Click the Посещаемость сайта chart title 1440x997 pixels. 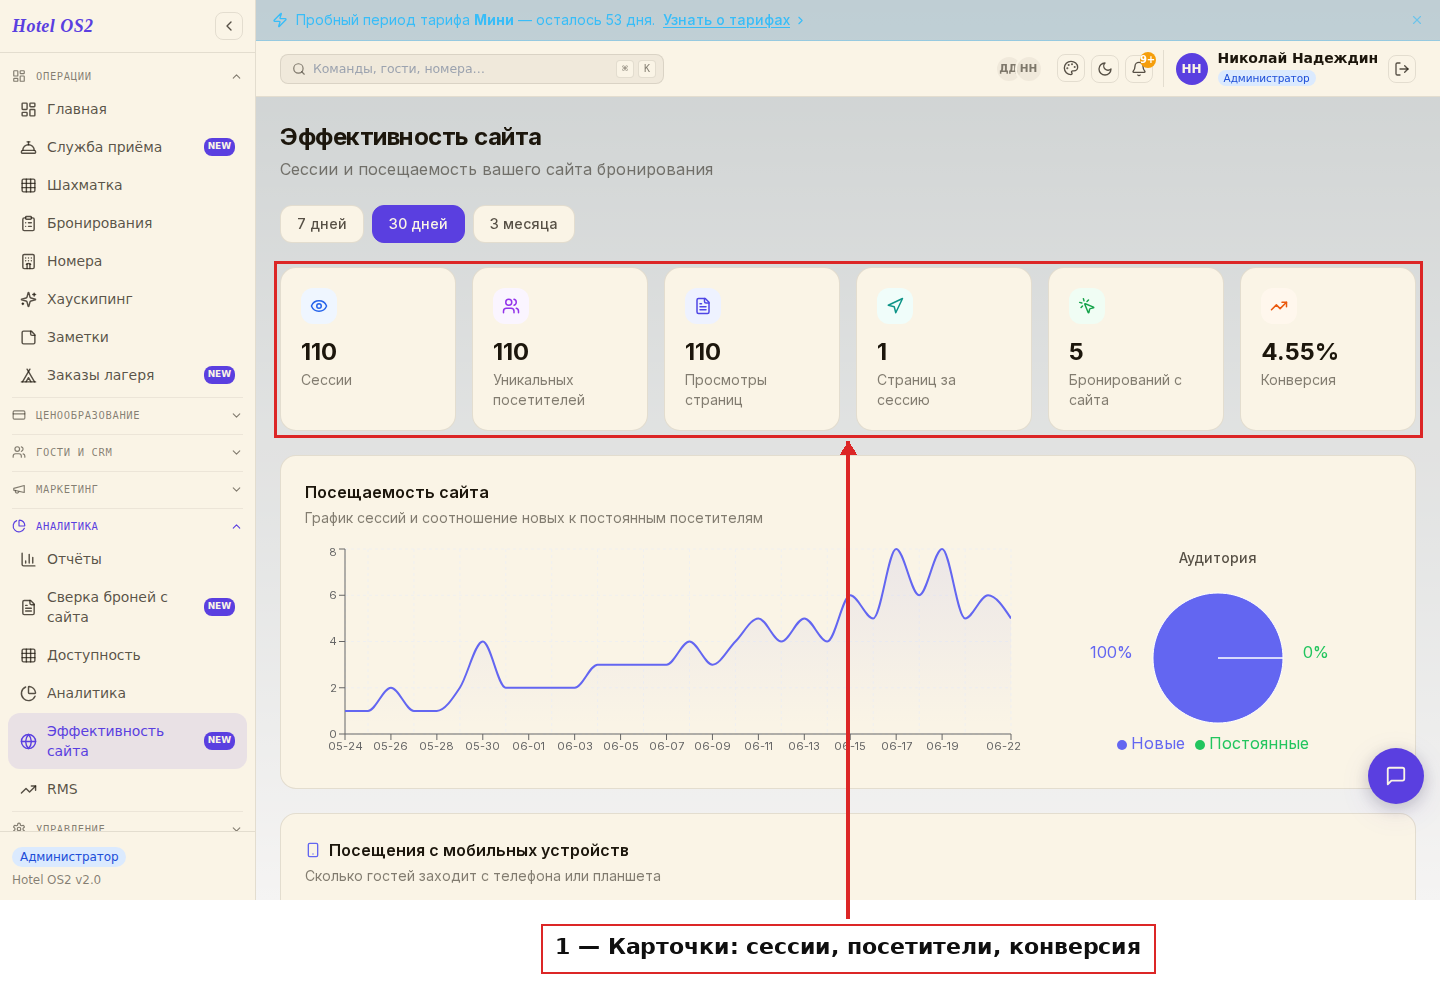pyautogui.click(x=397, y=492)
